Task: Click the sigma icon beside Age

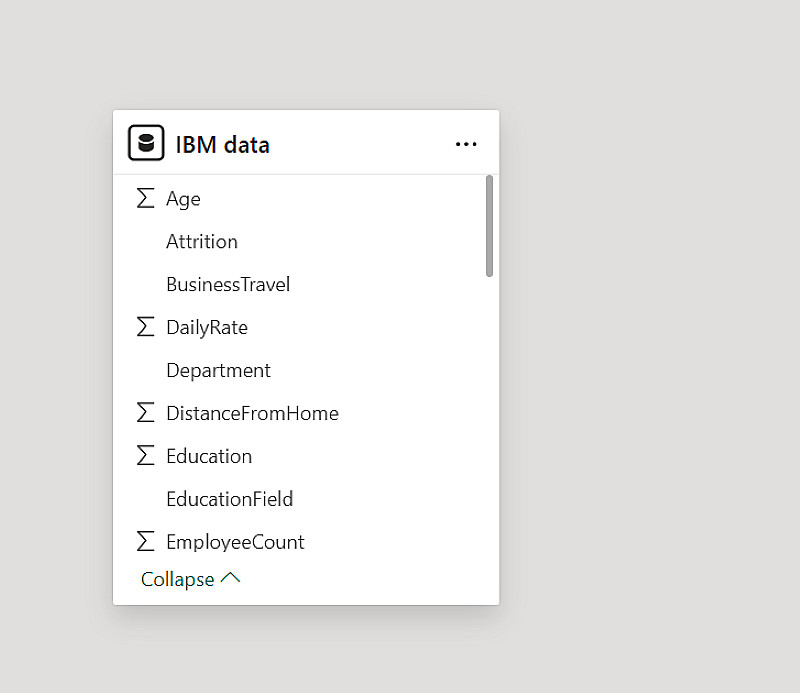Action: pos(146,198)
